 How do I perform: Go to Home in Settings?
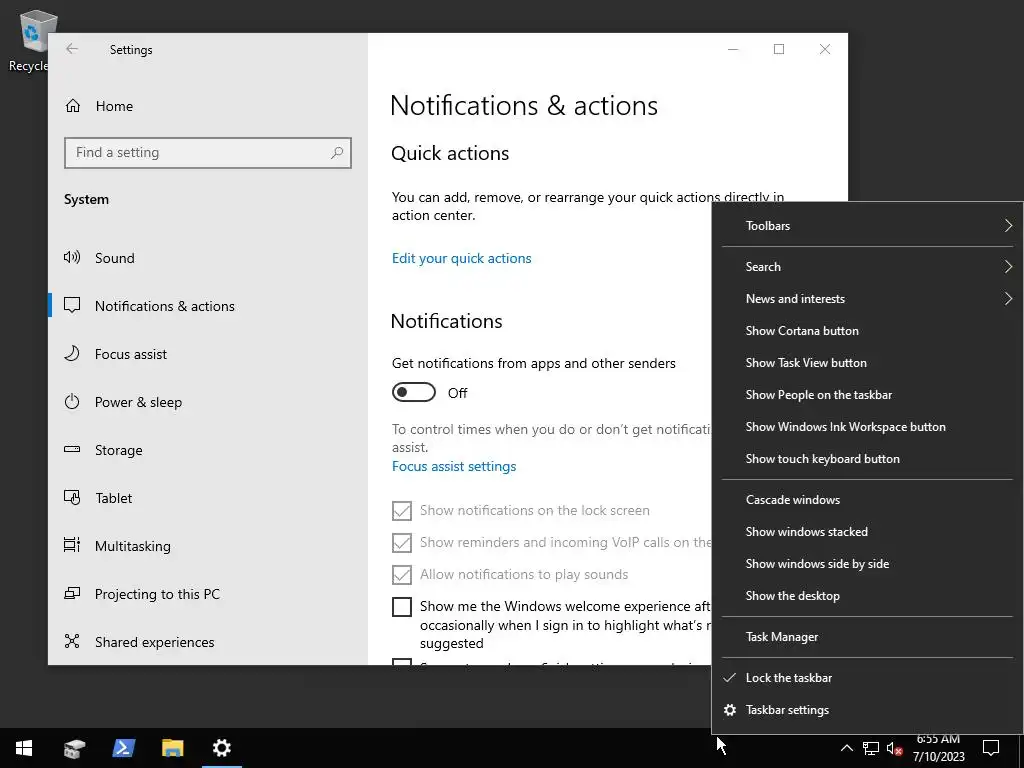208,106
